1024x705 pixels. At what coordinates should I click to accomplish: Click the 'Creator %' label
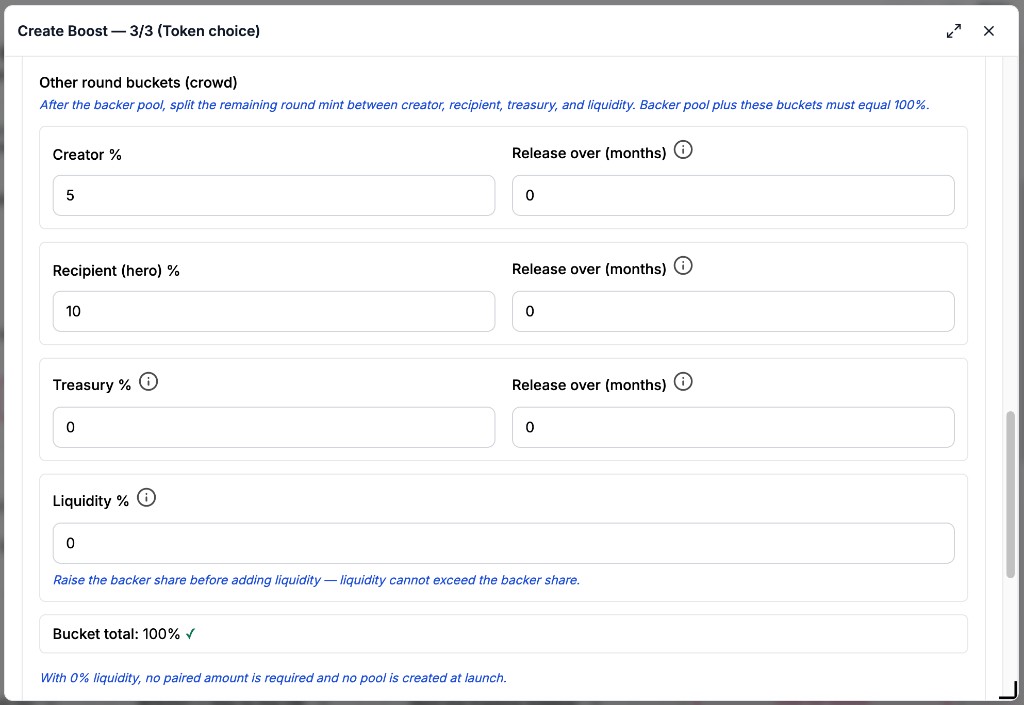click(x=87, y=155)
